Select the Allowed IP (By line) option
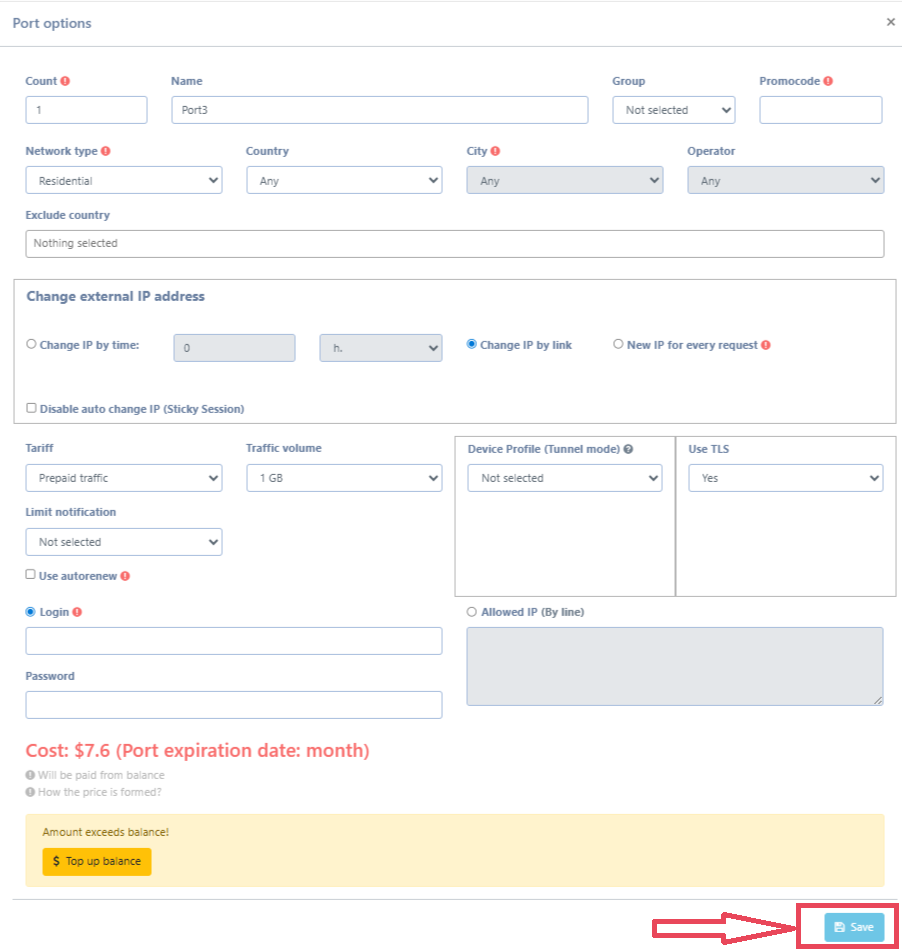The image size is (902, 952). coord(472,612)
